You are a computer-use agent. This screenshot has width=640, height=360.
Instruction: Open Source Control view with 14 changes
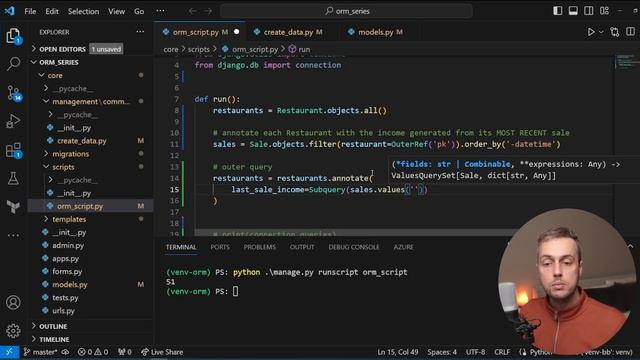tap(13, 93)
